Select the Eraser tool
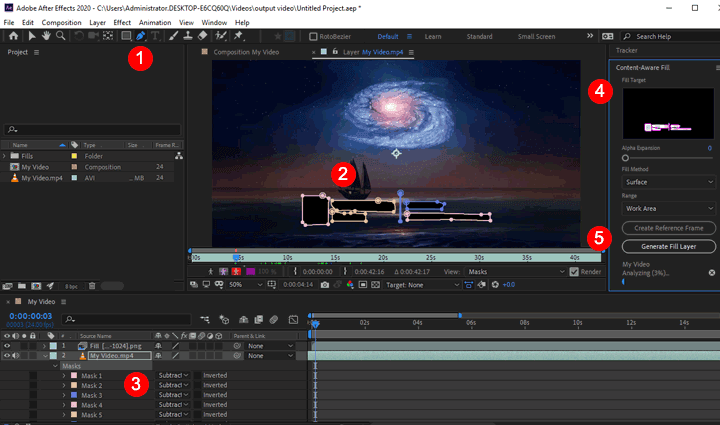 coord(203,36)
